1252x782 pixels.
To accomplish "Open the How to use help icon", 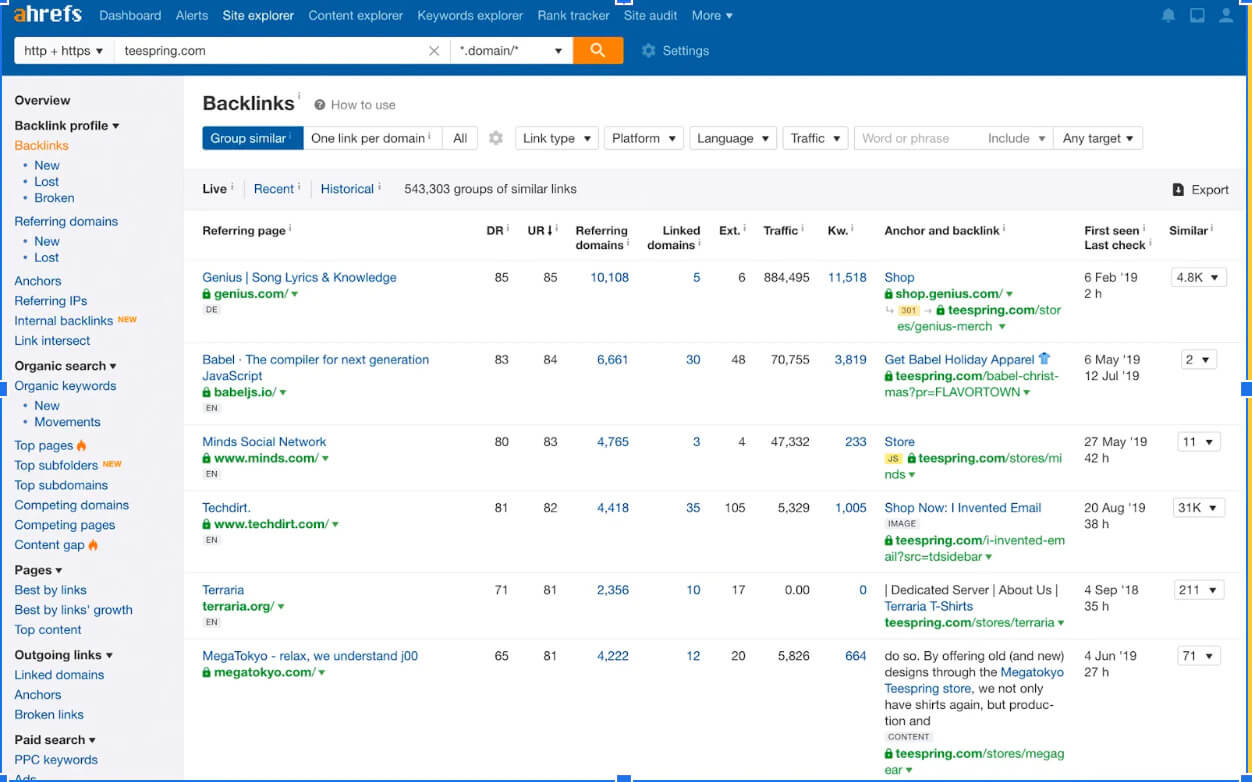I will click(320, 105).
